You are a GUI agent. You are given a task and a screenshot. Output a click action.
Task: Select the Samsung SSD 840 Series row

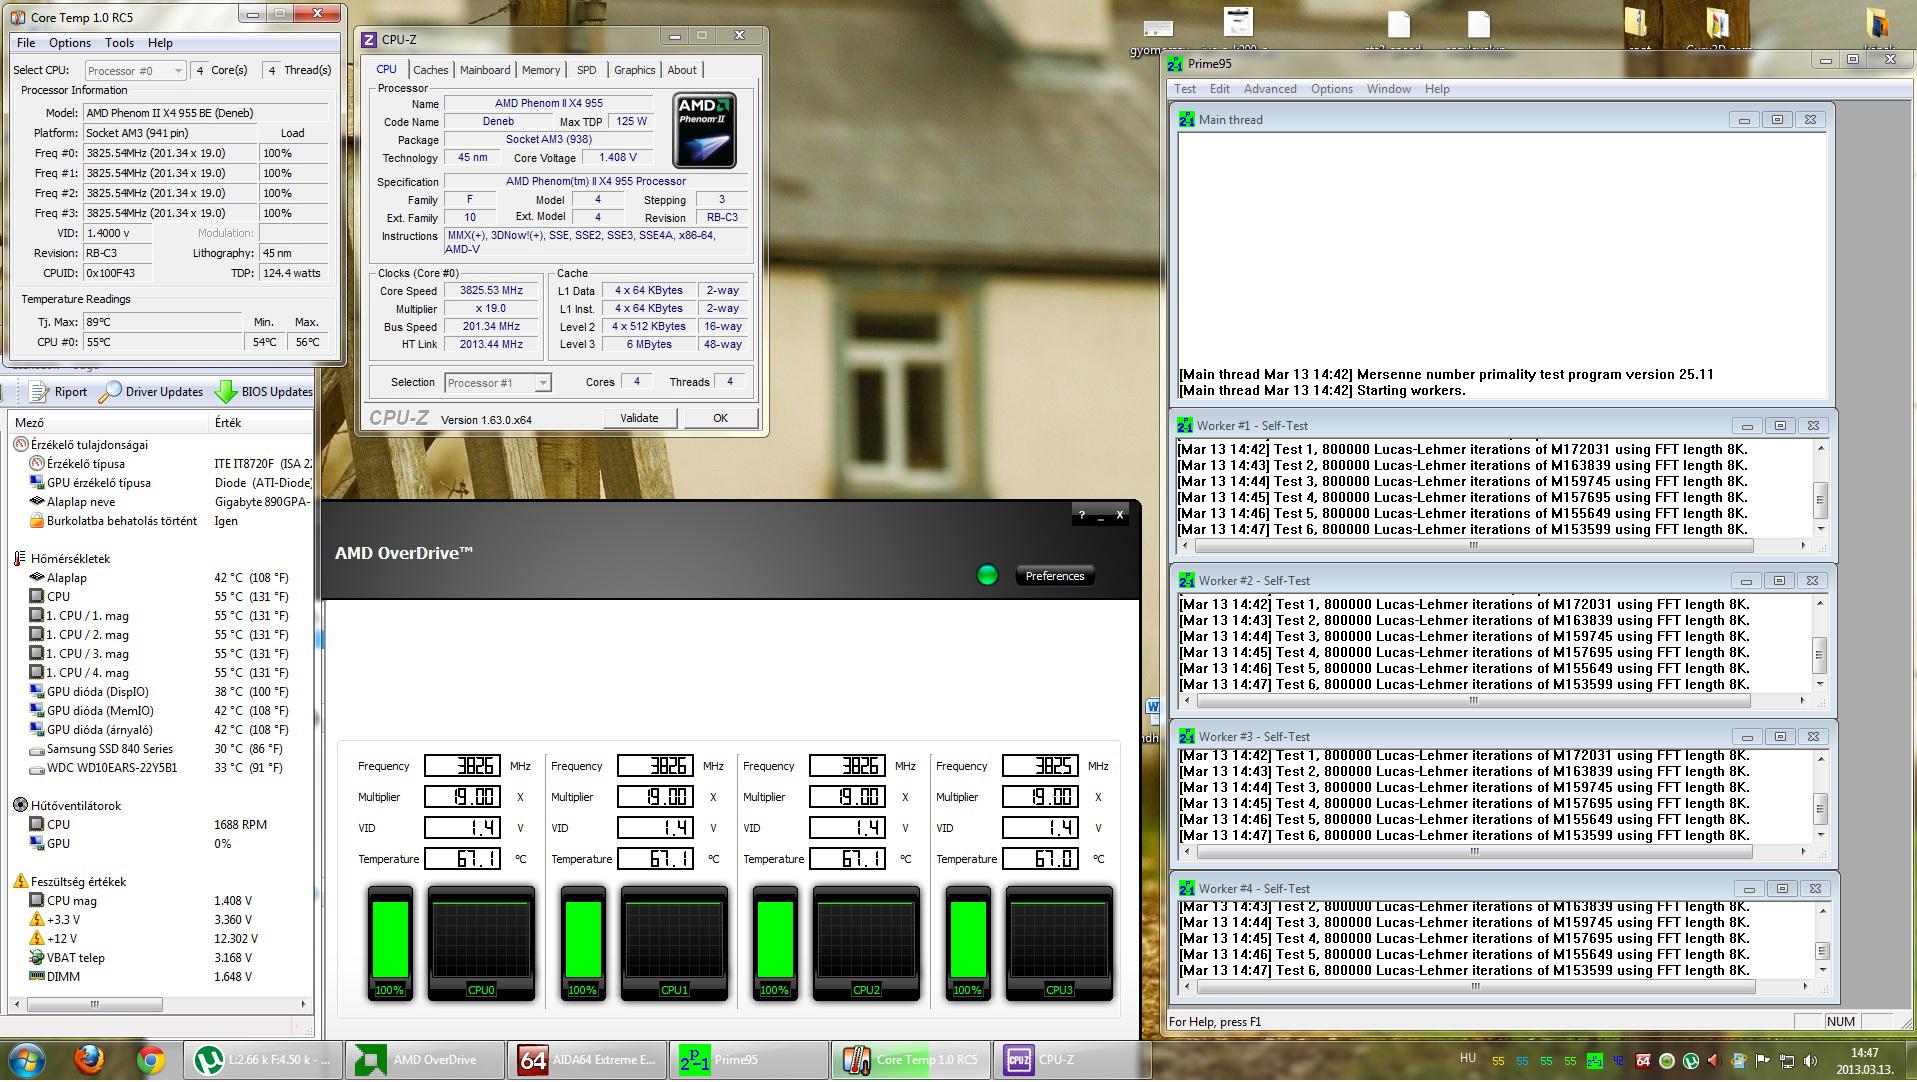pos(160,749)
